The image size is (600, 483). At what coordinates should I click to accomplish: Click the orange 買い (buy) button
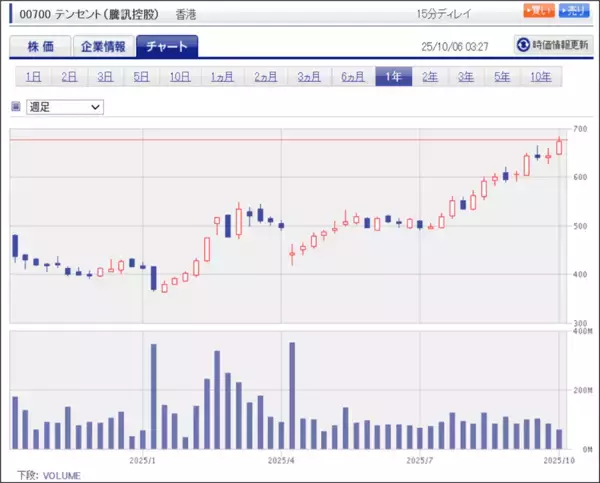pyautogui.click(x=537, y=11)
